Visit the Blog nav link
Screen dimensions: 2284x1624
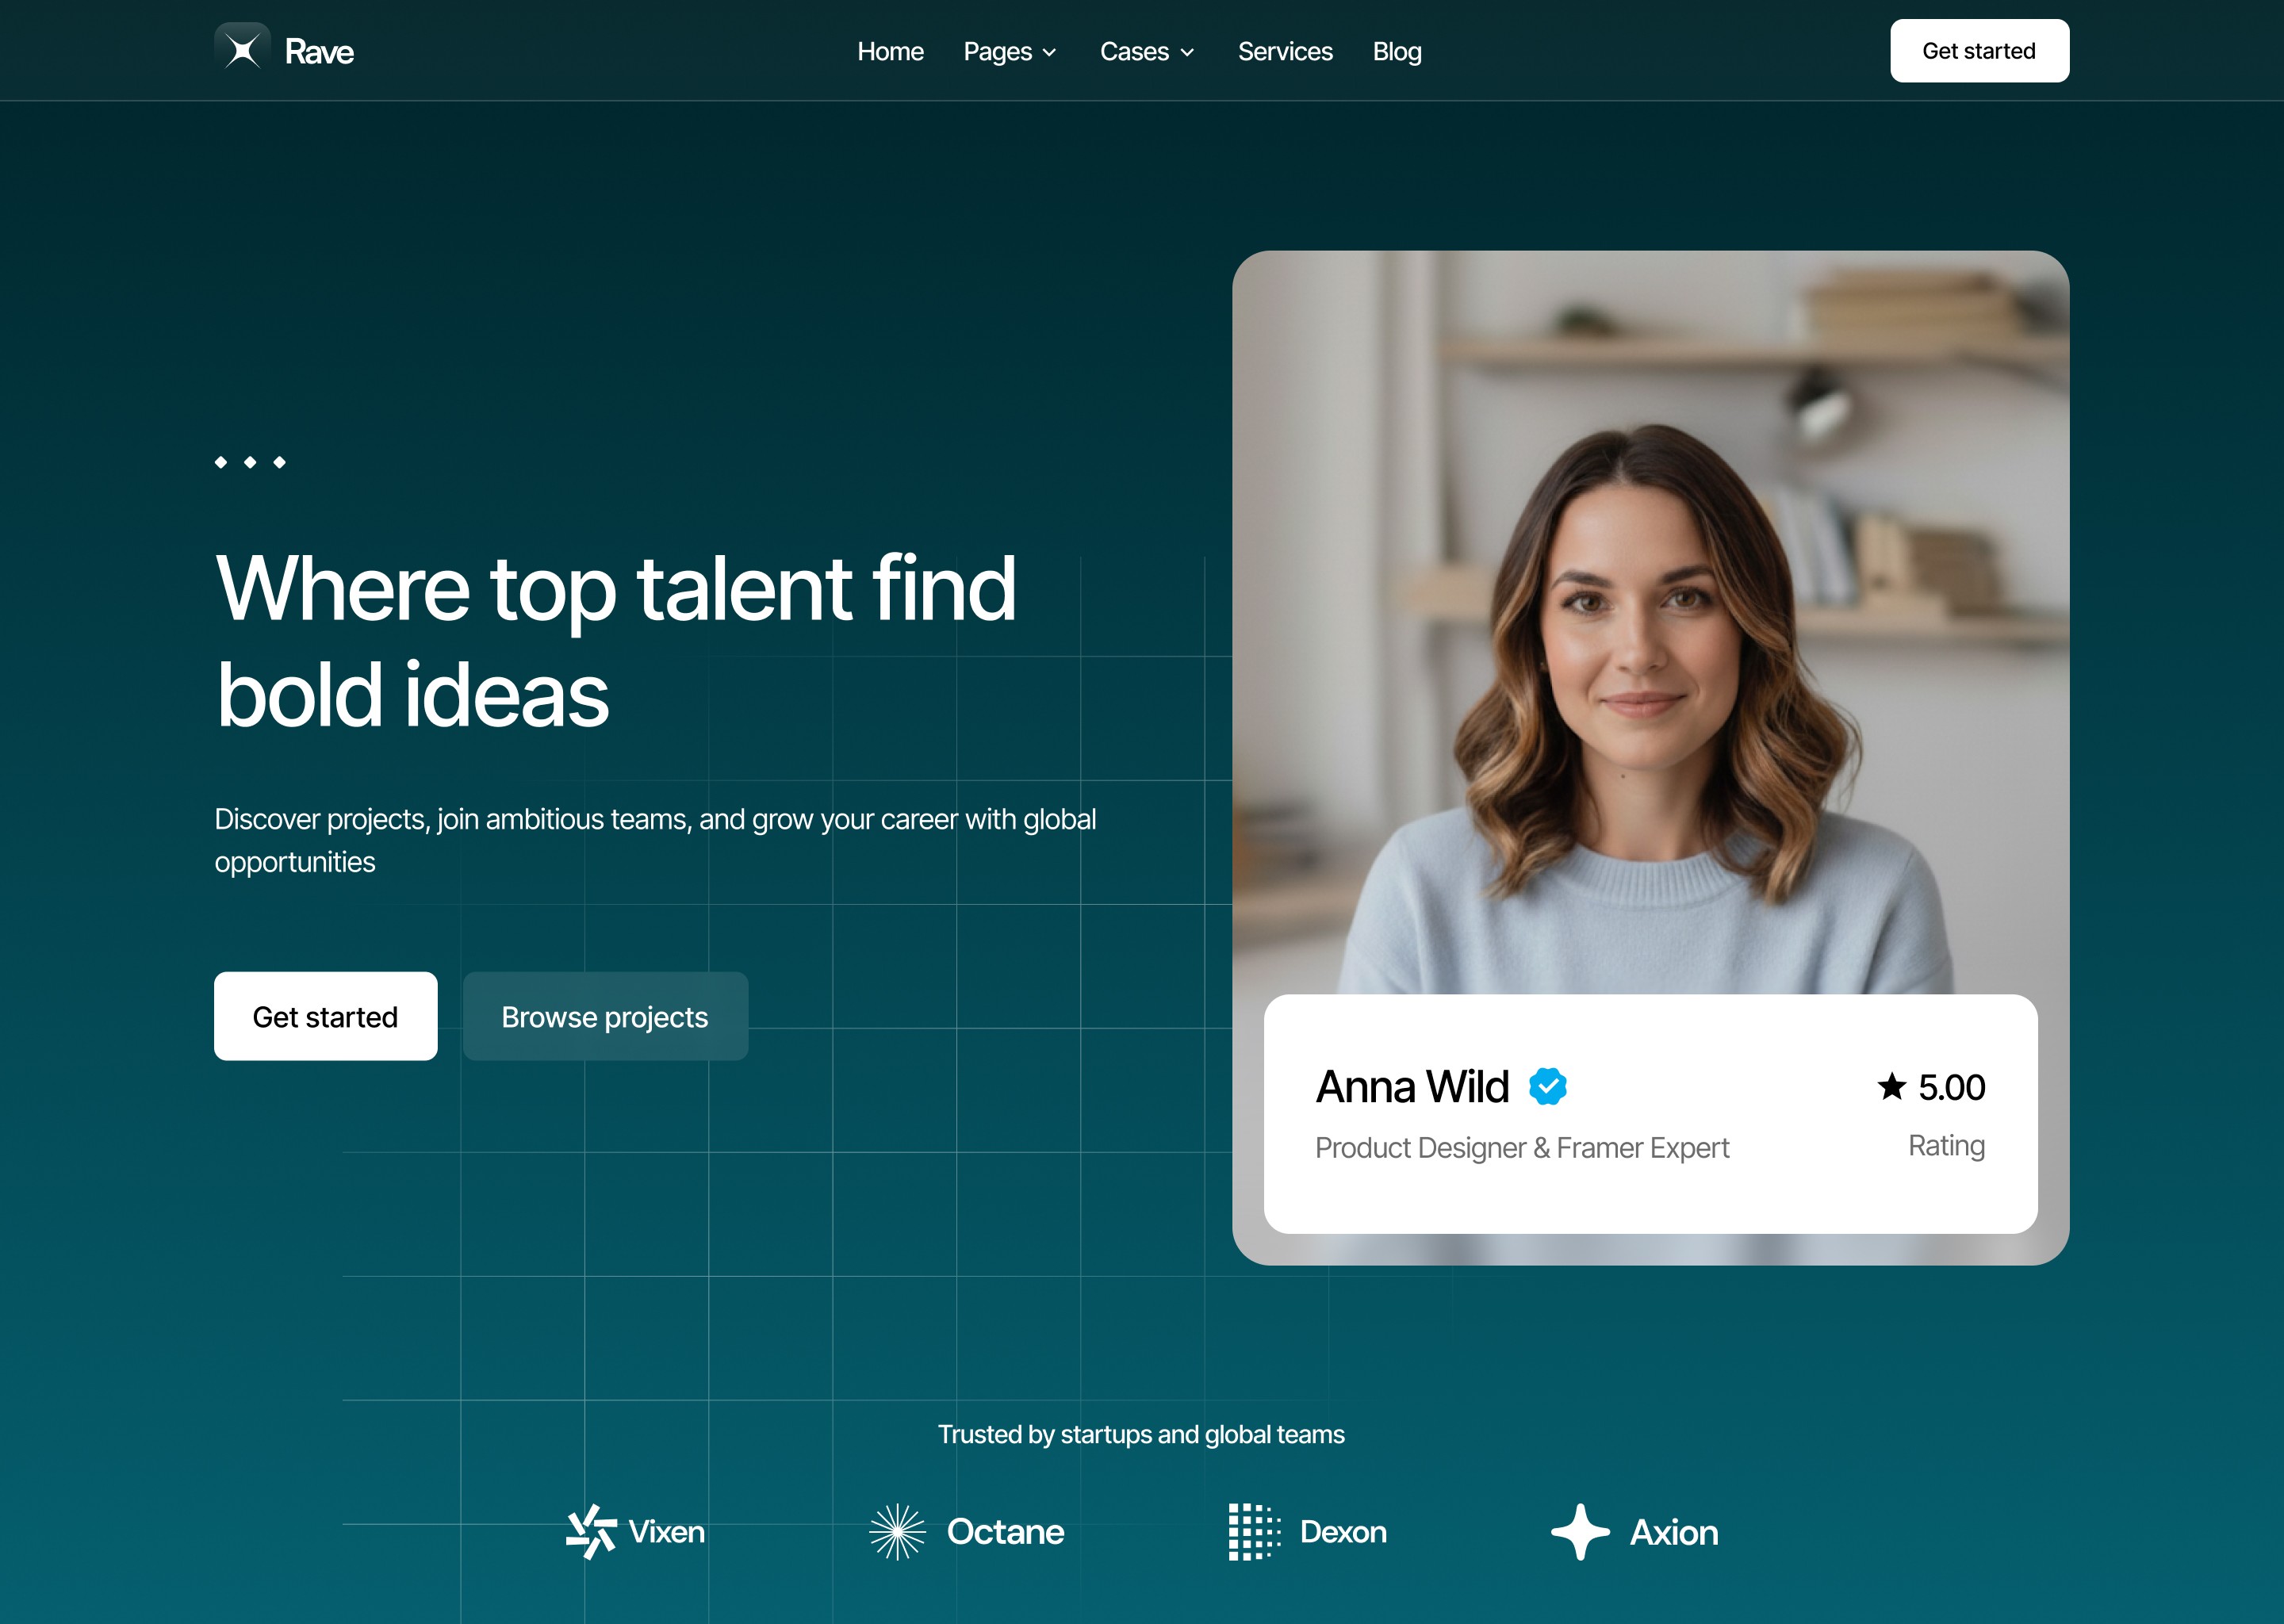click(1397, 51)
